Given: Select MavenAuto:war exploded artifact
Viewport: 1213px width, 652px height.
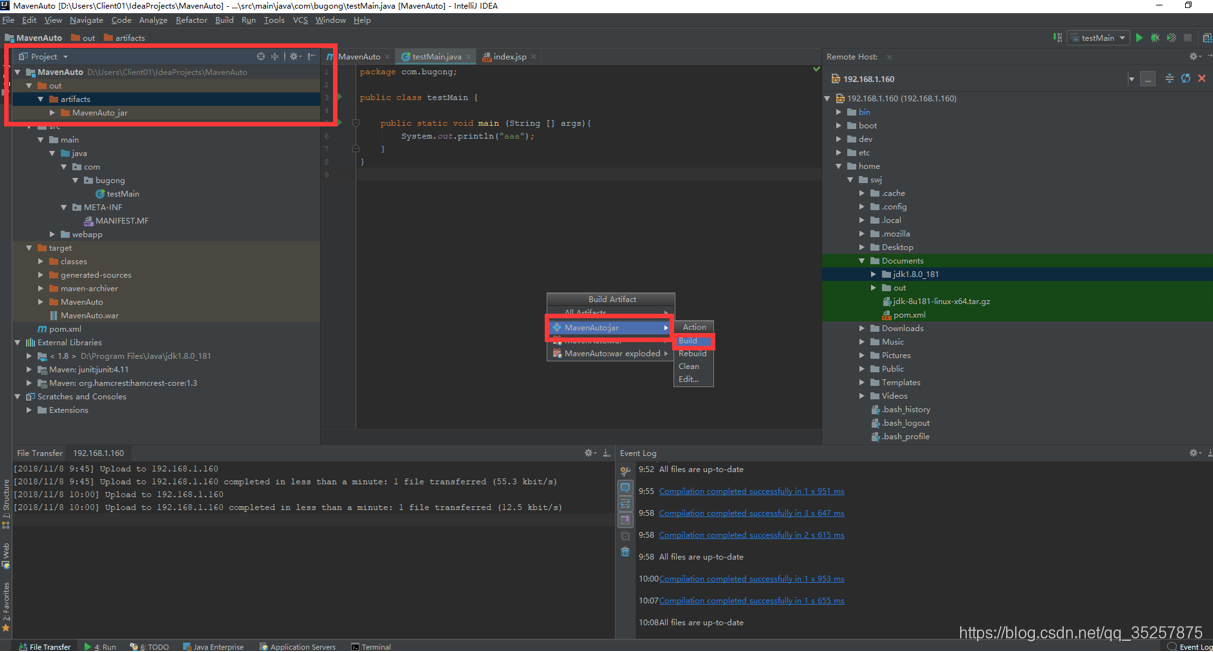Looking at the screenshot, I should pos(610,354).
